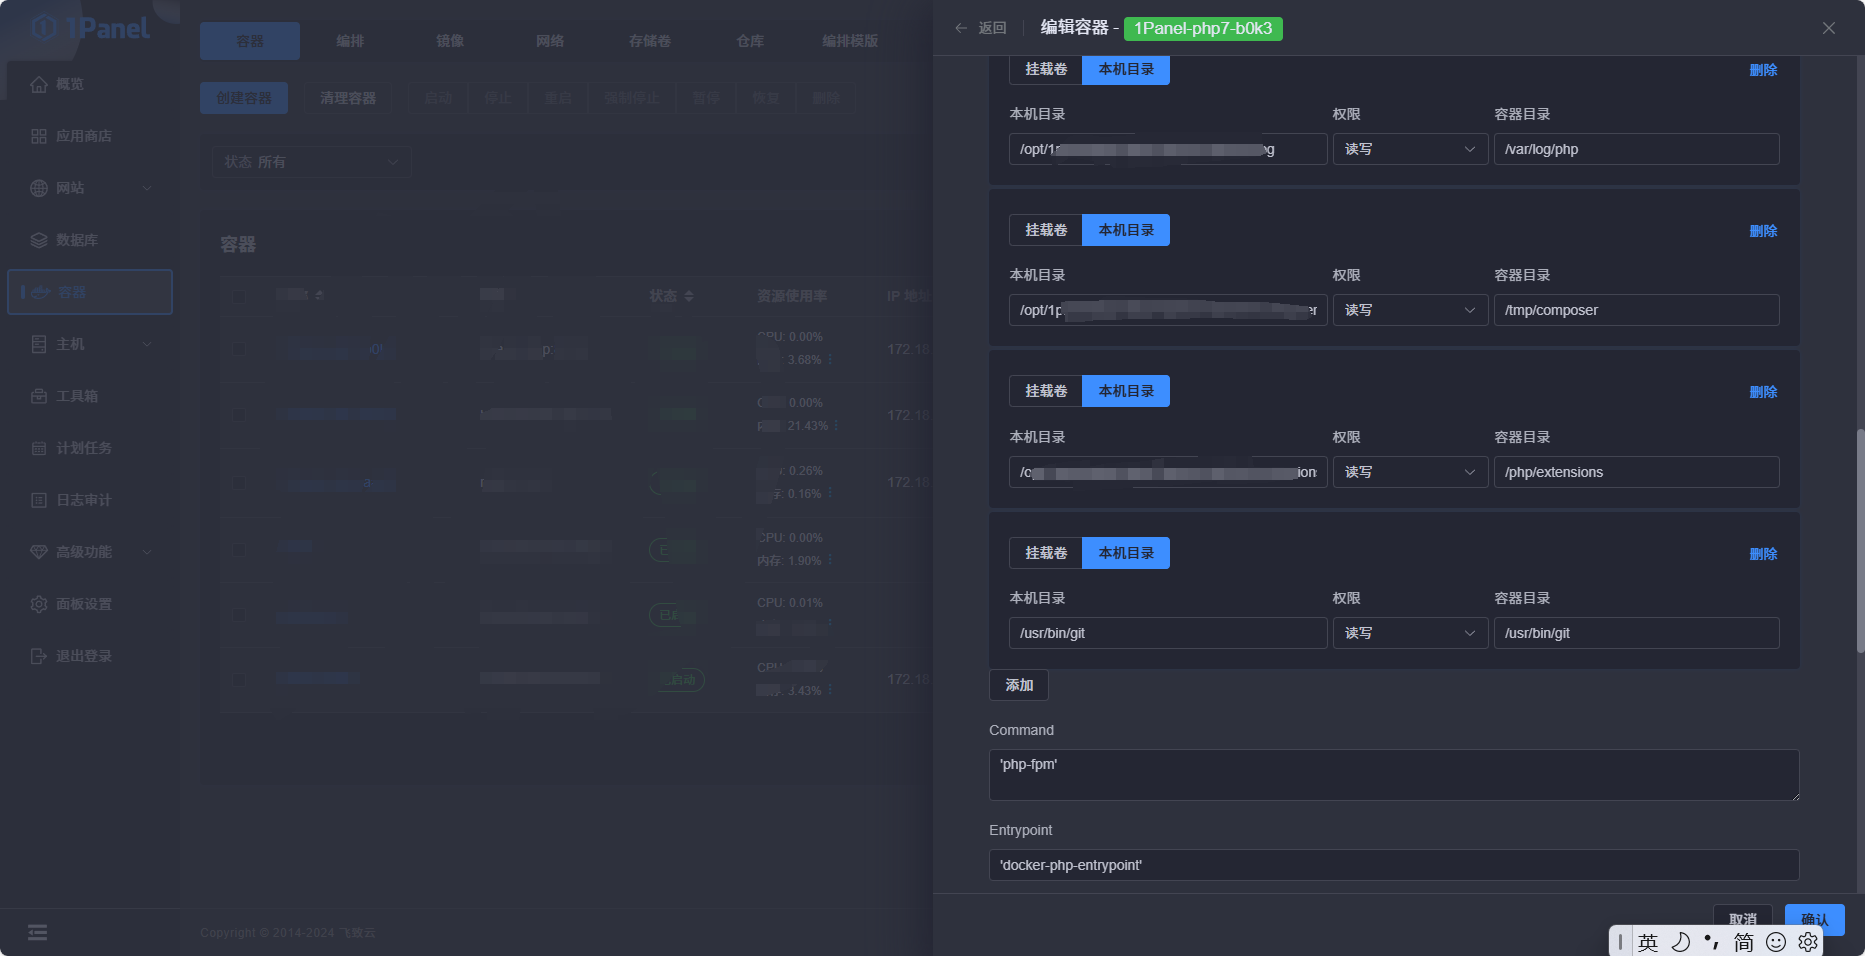Close the edit container drawer with X

click(1828, 28)
